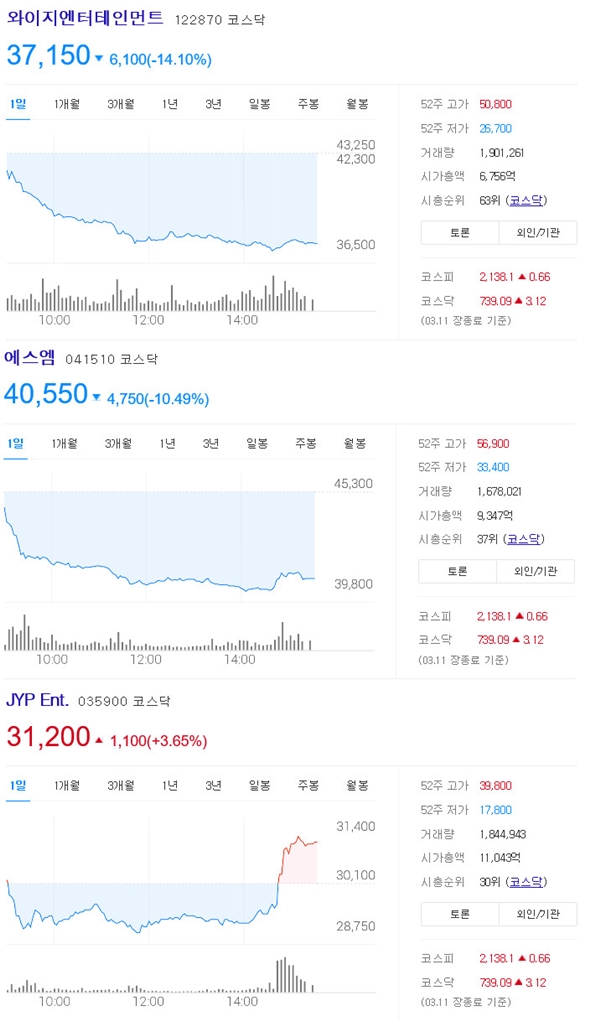
Task: Click 토론 button for JYP Ent.
Action: pyautogui.click(x=460, y=914)
